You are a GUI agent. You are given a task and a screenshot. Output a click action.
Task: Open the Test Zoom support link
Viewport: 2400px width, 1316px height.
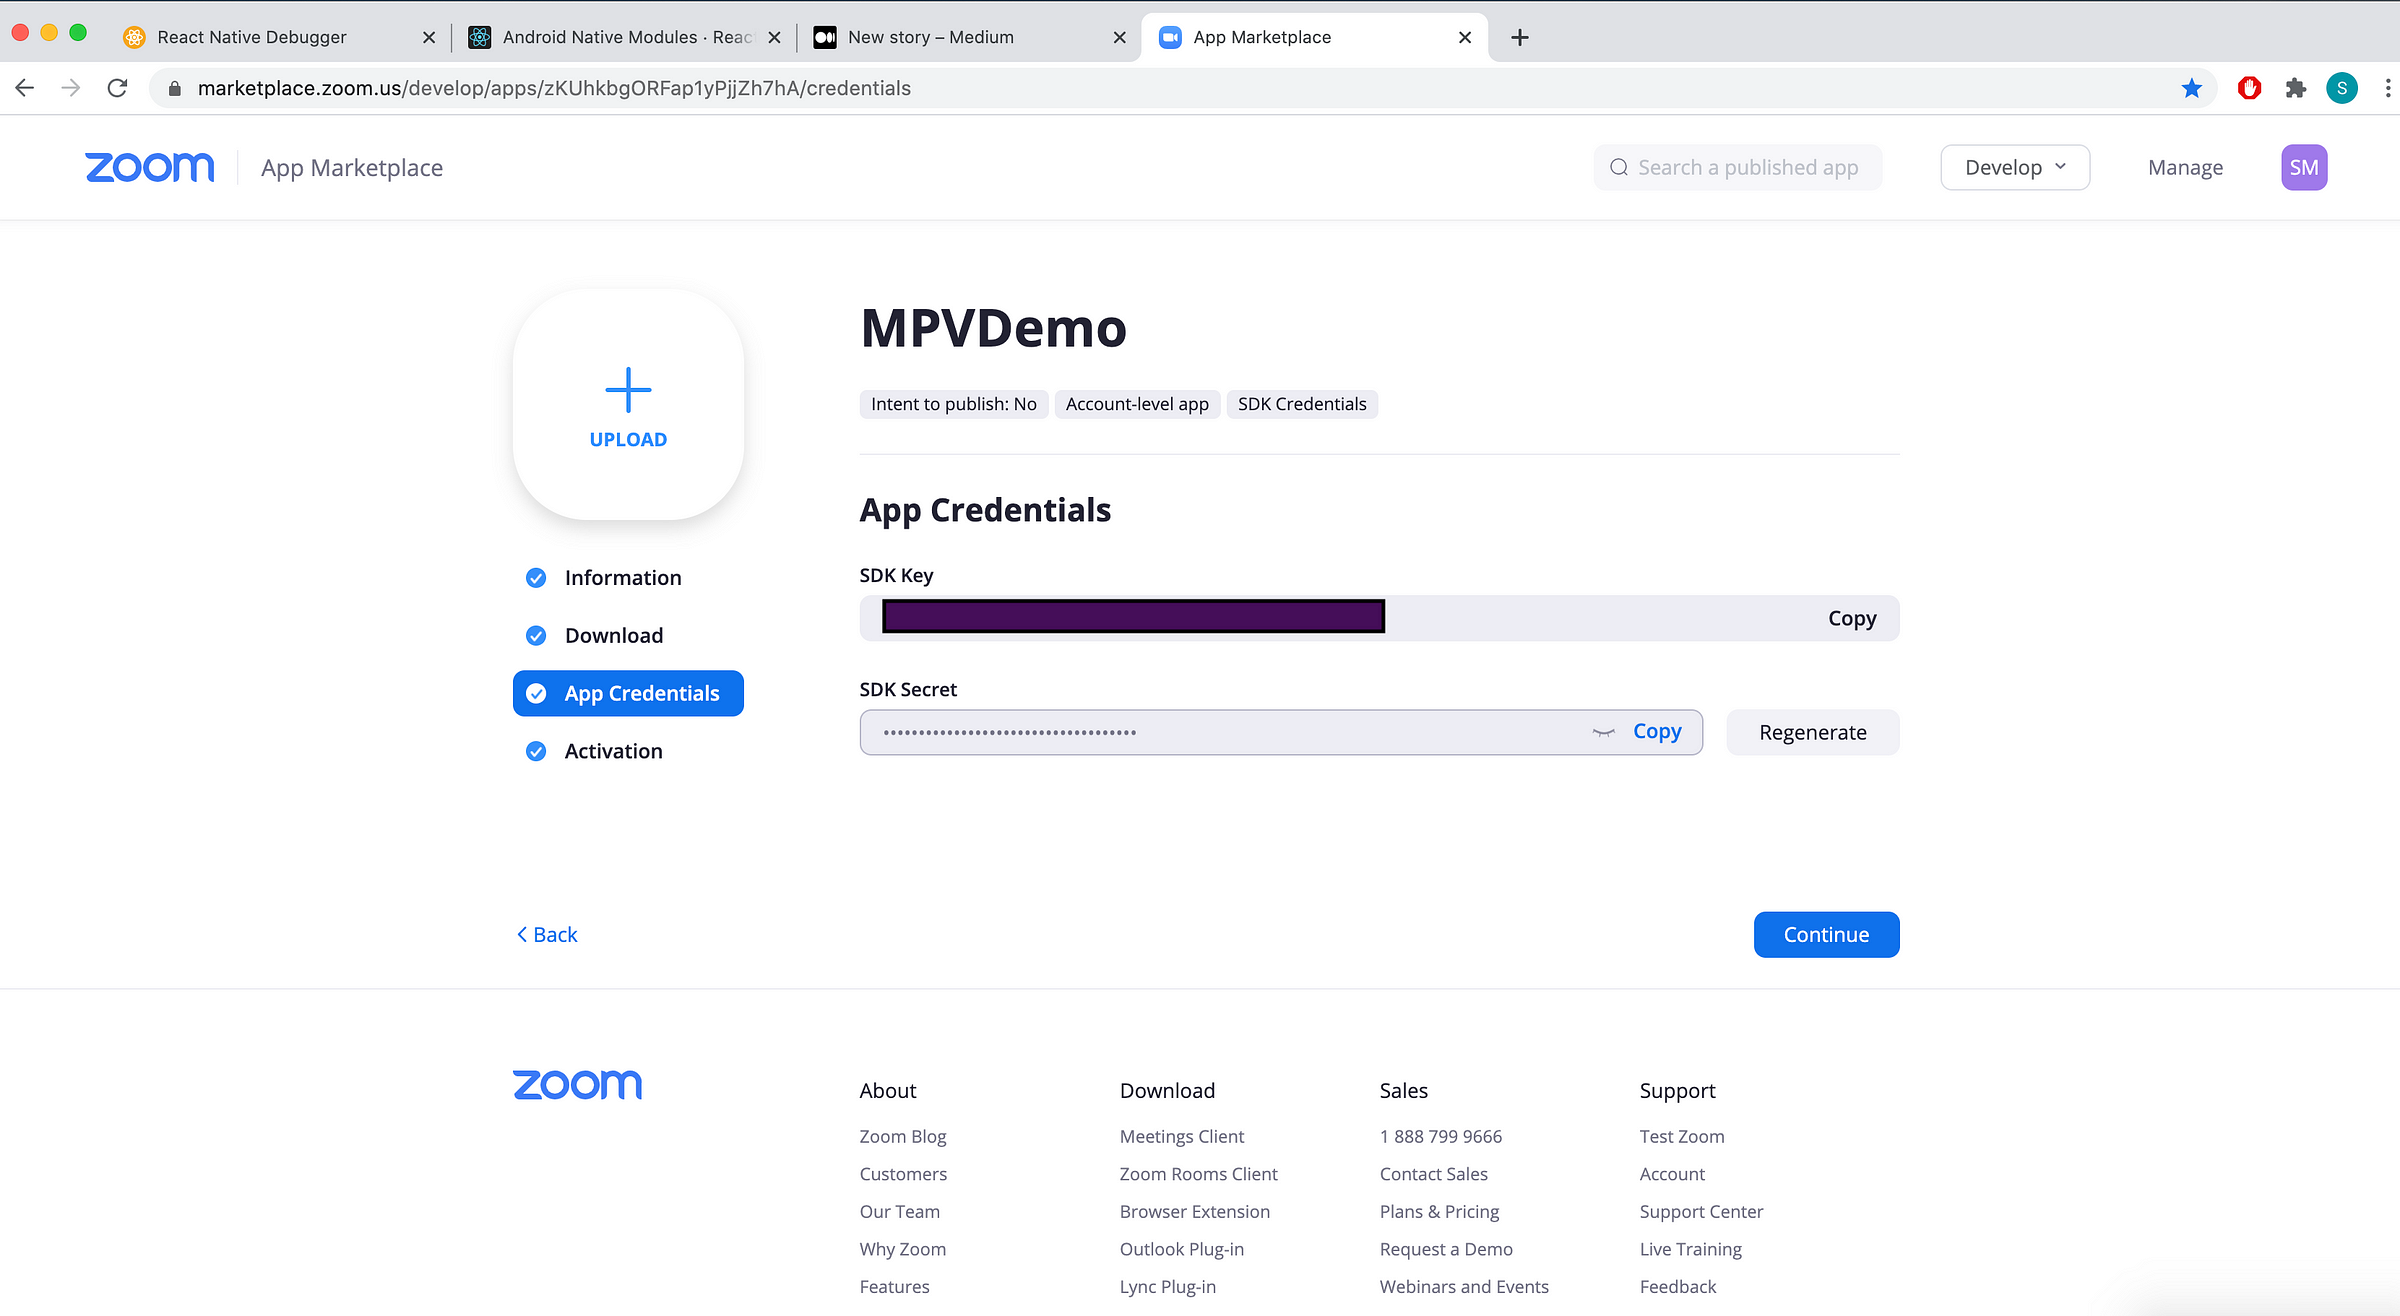pos(1682,1136)
